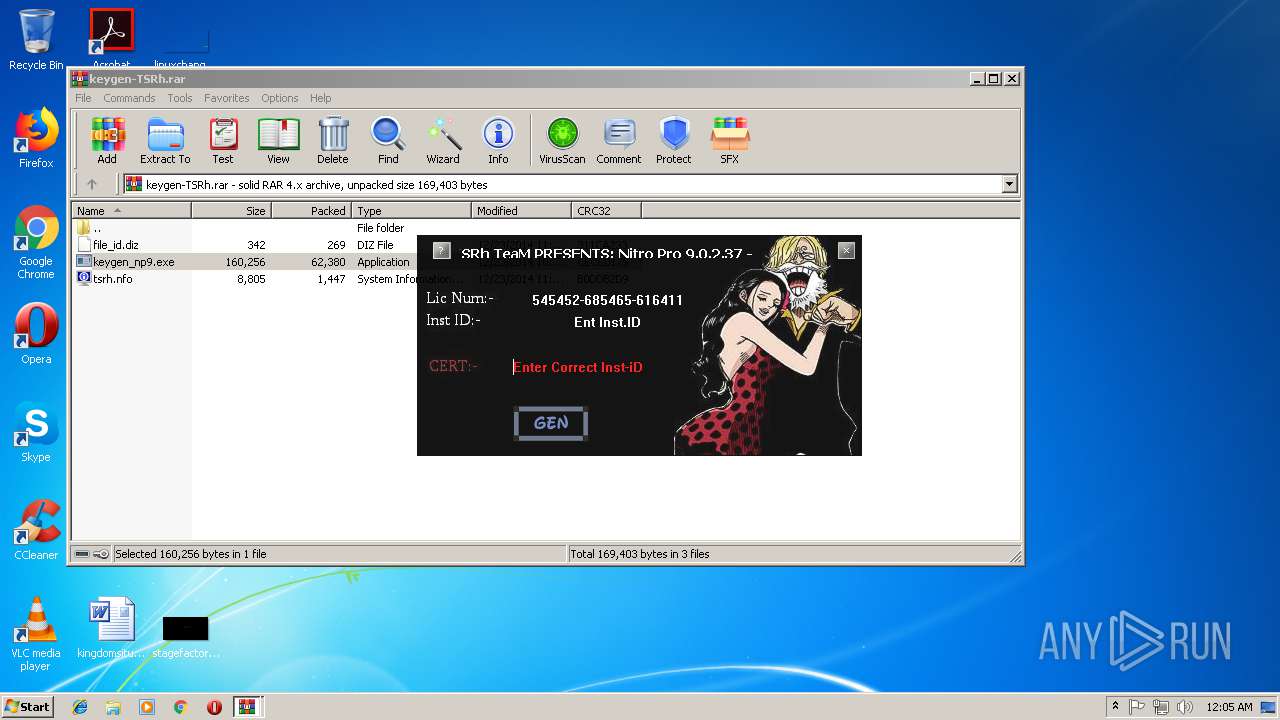Sort files by Size column
Screen dimensions: 1280x720
(x=231, y=211)
